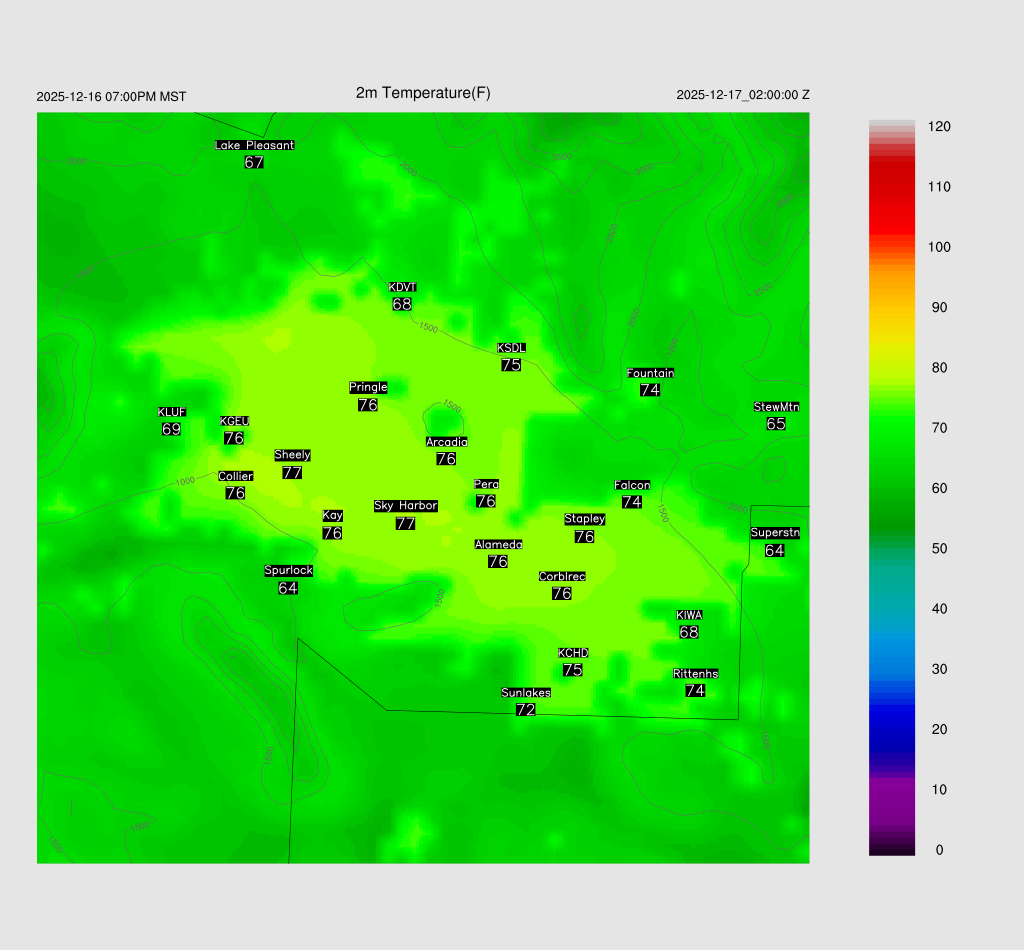The image size is (1024, 950).
Task: Click the MST local timestamp text
Action: tap(111, 97)
